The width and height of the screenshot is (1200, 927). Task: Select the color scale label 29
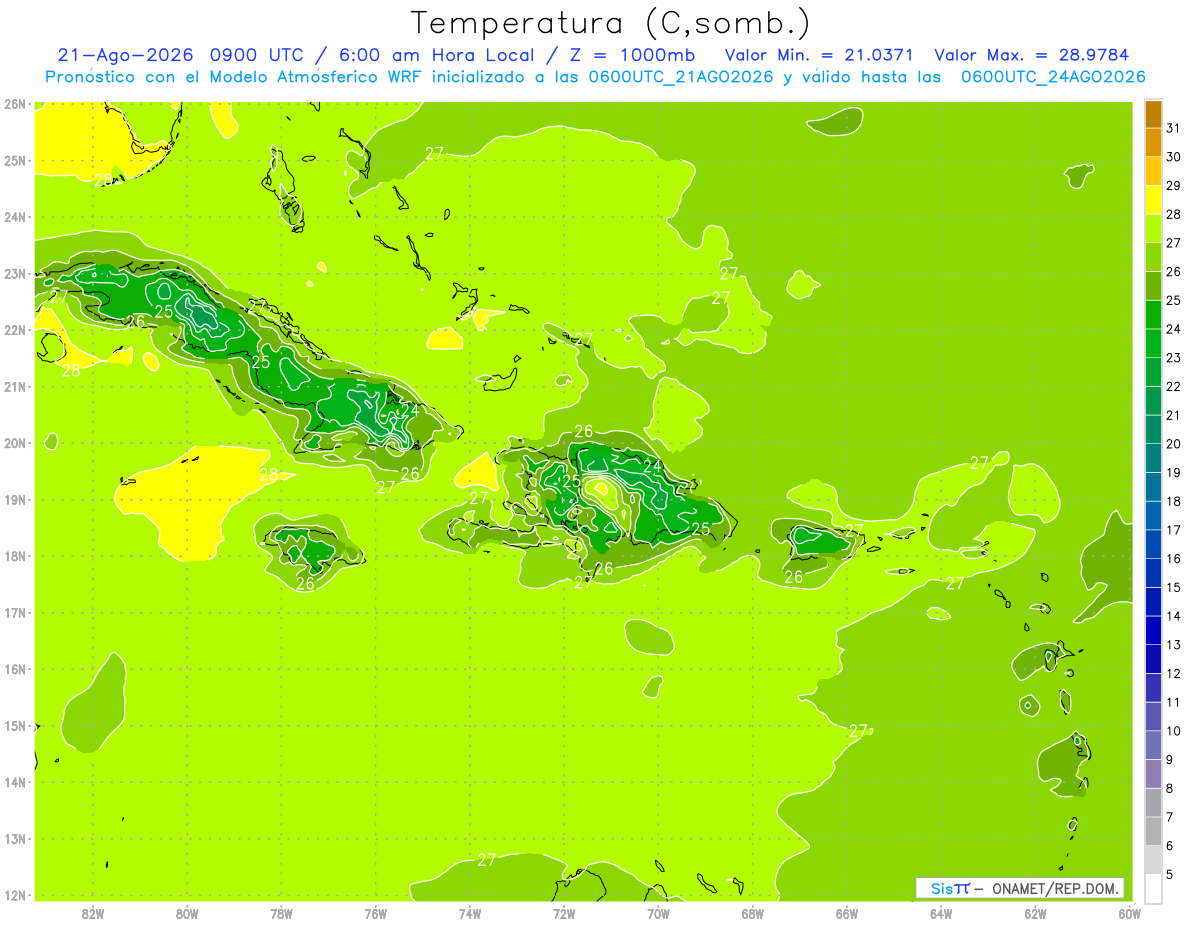1173,186
